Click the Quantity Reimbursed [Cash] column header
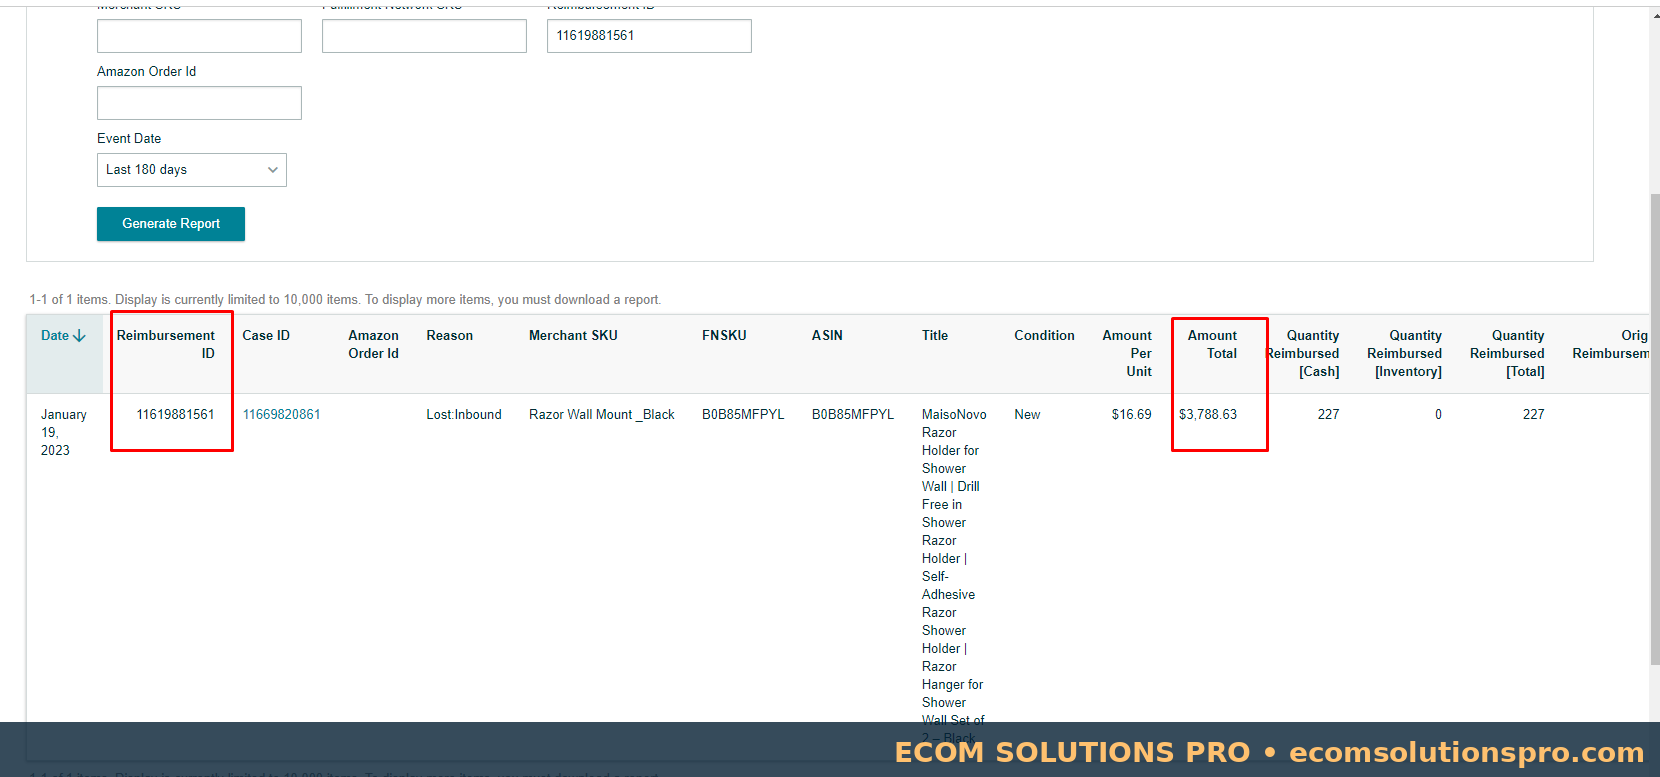This screenshot has height=777, width=1660. (1304, 353)
